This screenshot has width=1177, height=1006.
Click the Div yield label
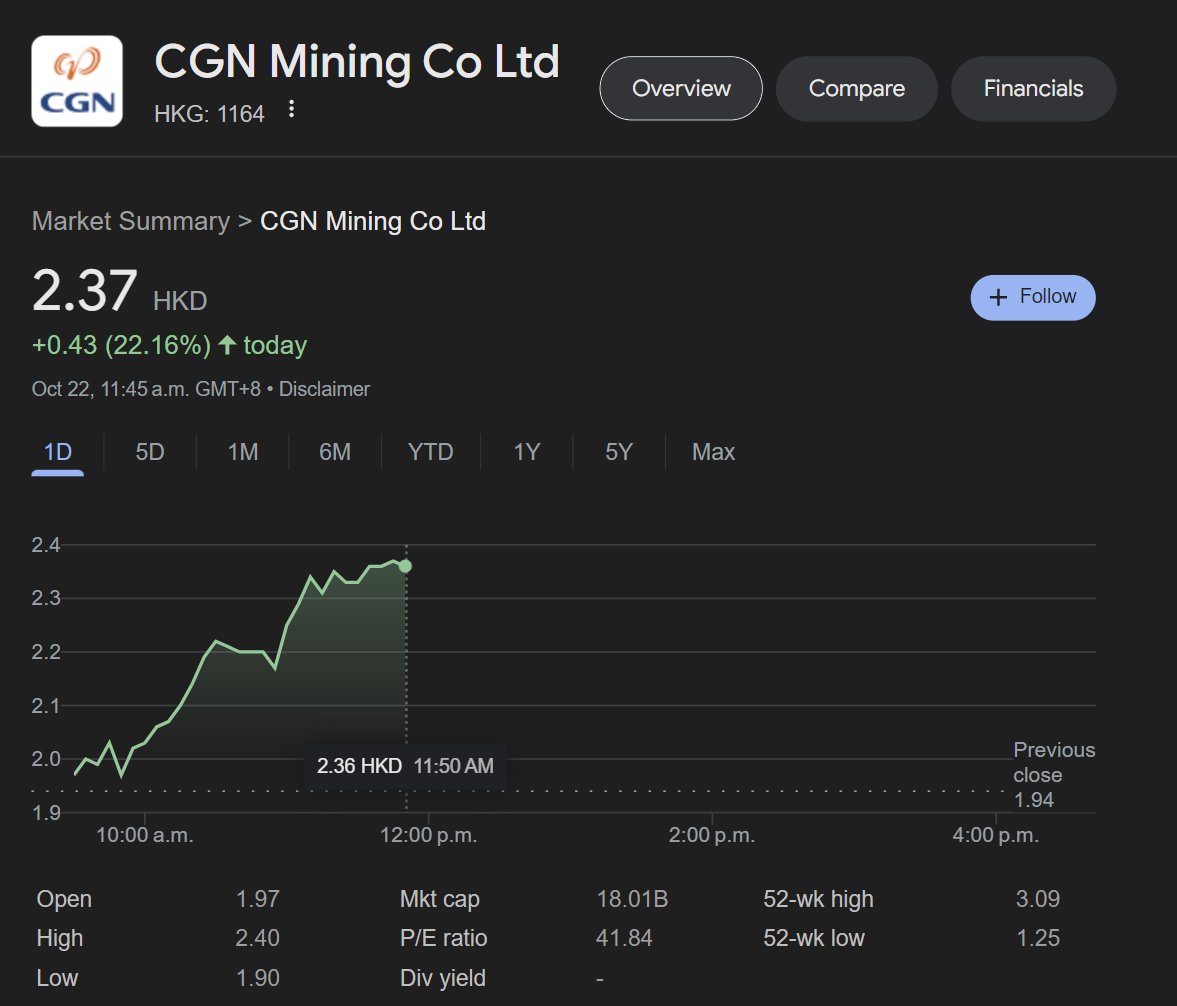pos(442,977)
